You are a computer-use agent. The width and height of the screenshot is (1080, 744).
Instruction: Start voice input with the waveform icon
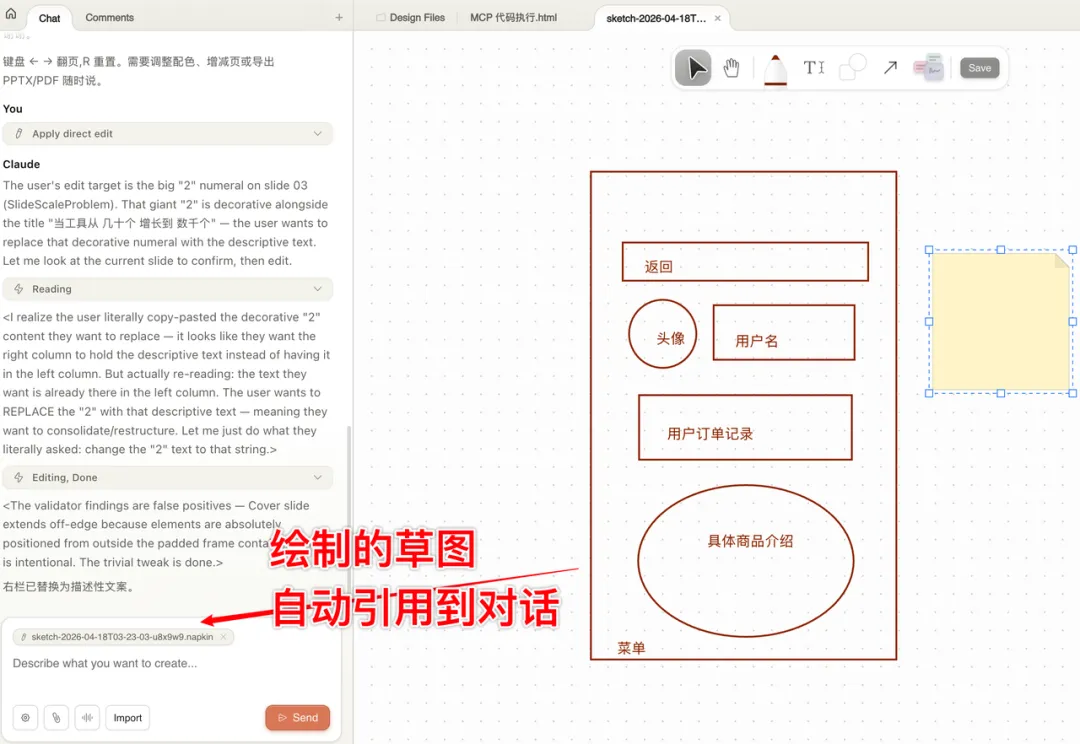[x=87, y=717]
